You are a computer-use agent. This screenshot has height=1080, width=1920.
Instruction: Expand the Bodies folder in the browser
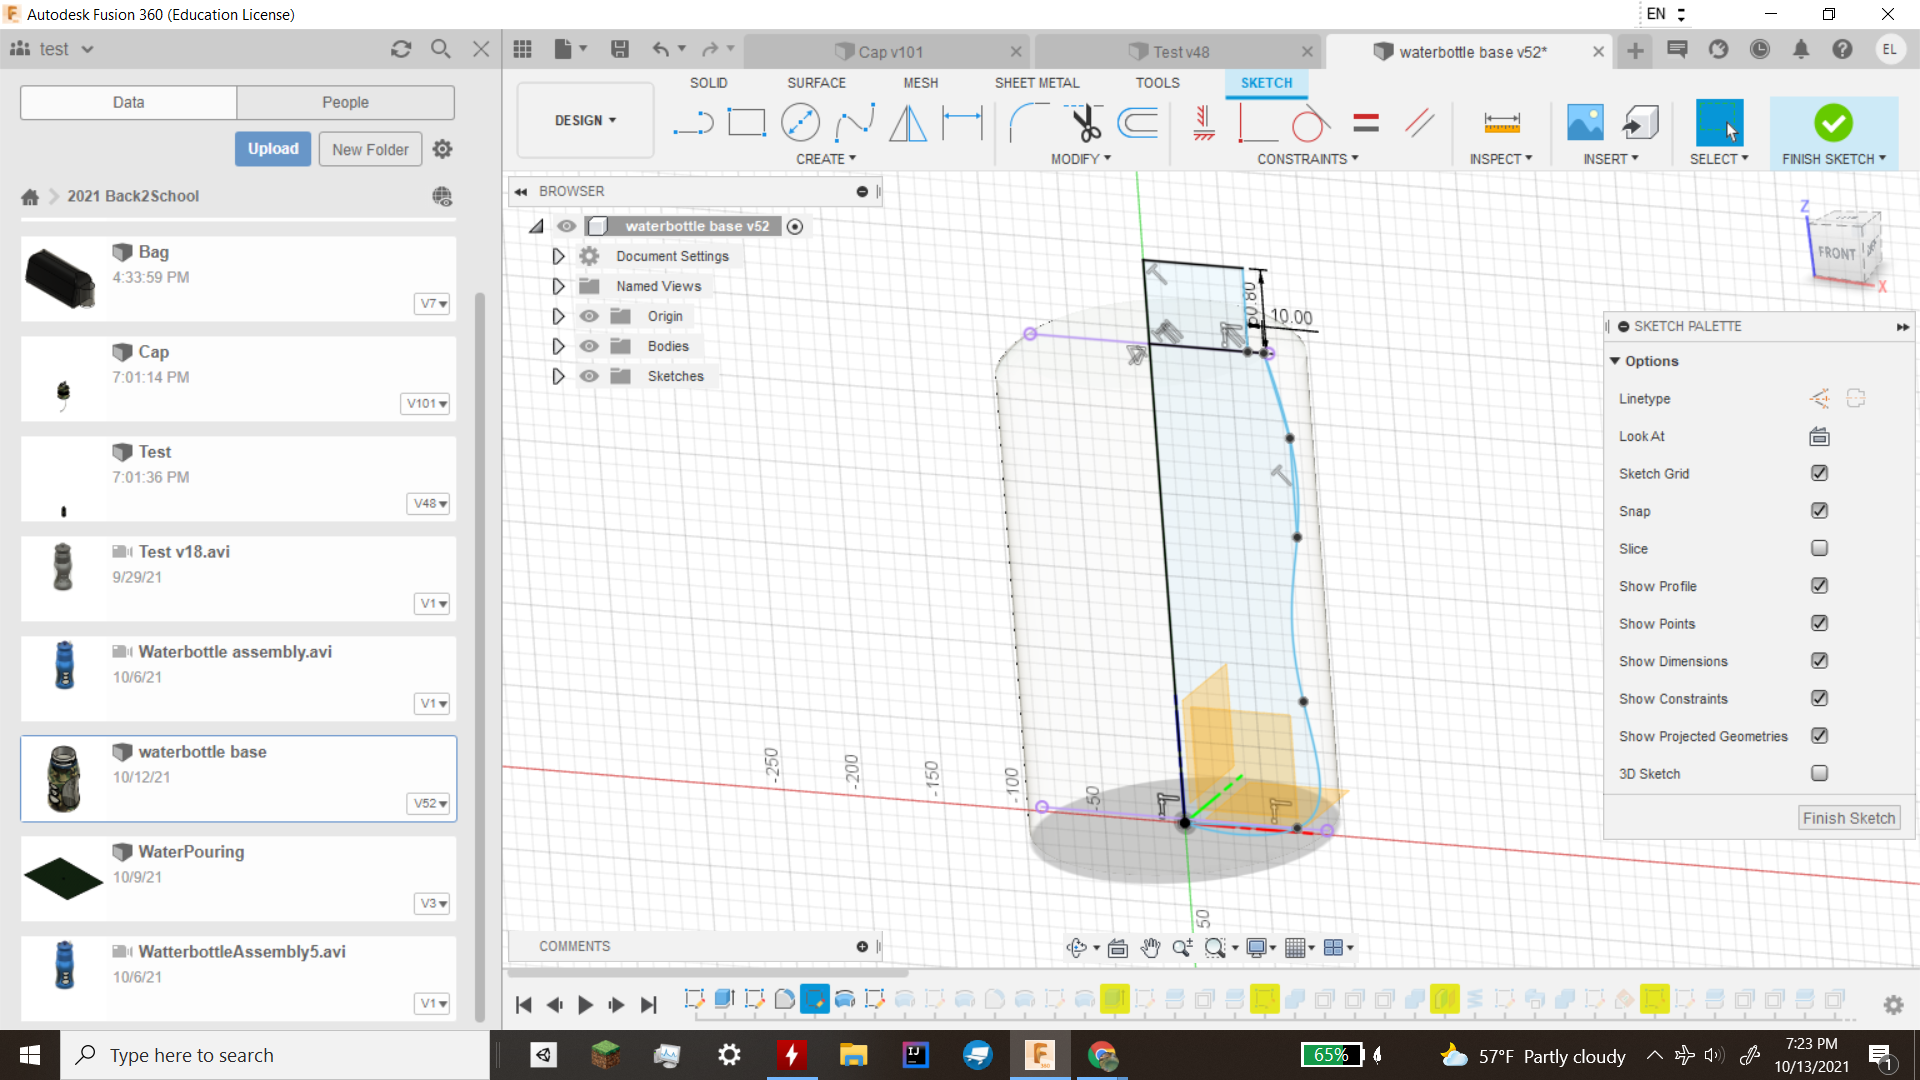[557, 345]
